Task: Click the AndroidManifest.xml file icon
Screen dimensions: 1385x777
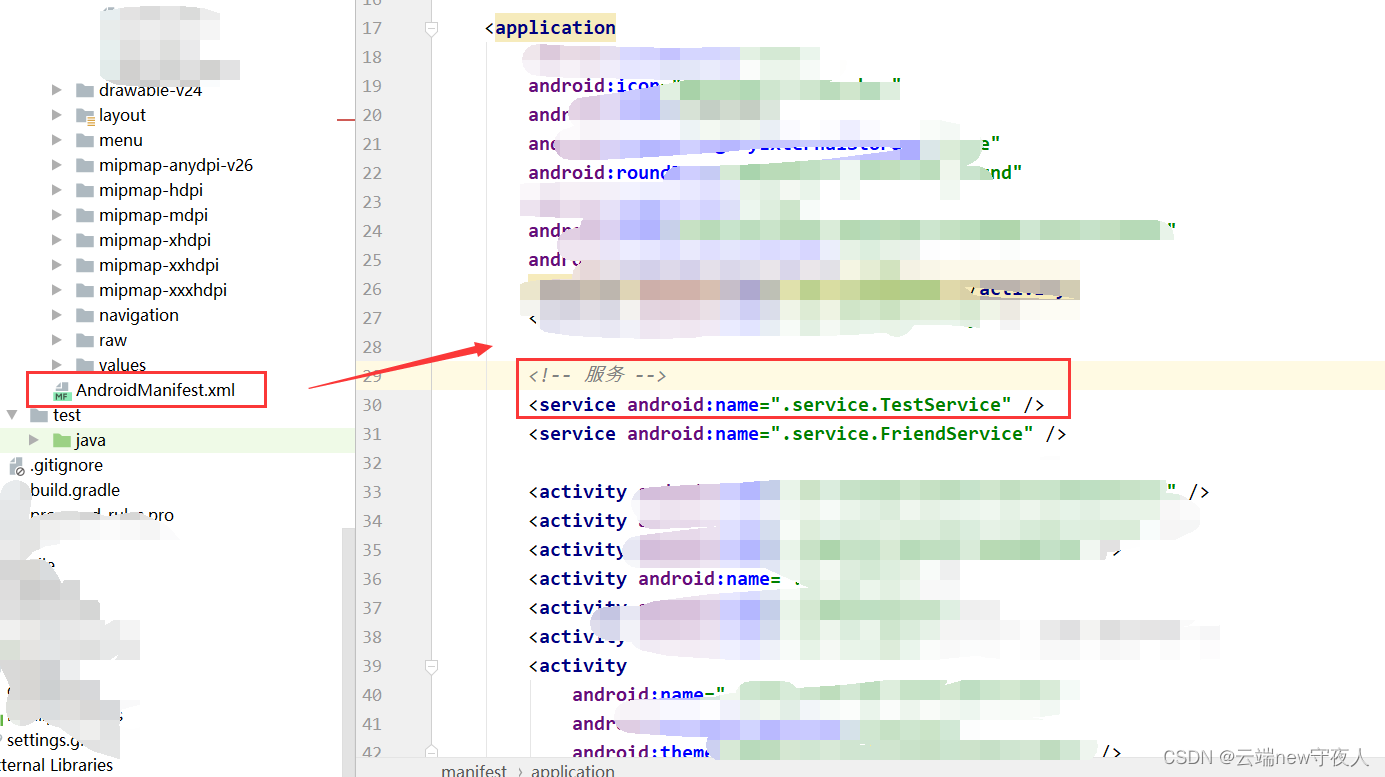Action: [x=62, y=390]
